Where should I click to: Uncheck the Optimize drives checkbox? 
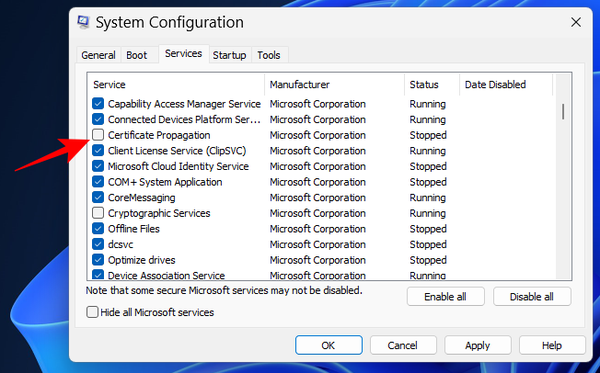click(98, 260)
